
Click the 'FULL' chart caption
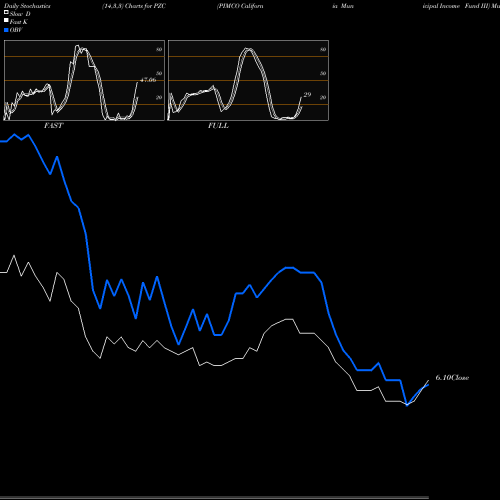[218, 126]
